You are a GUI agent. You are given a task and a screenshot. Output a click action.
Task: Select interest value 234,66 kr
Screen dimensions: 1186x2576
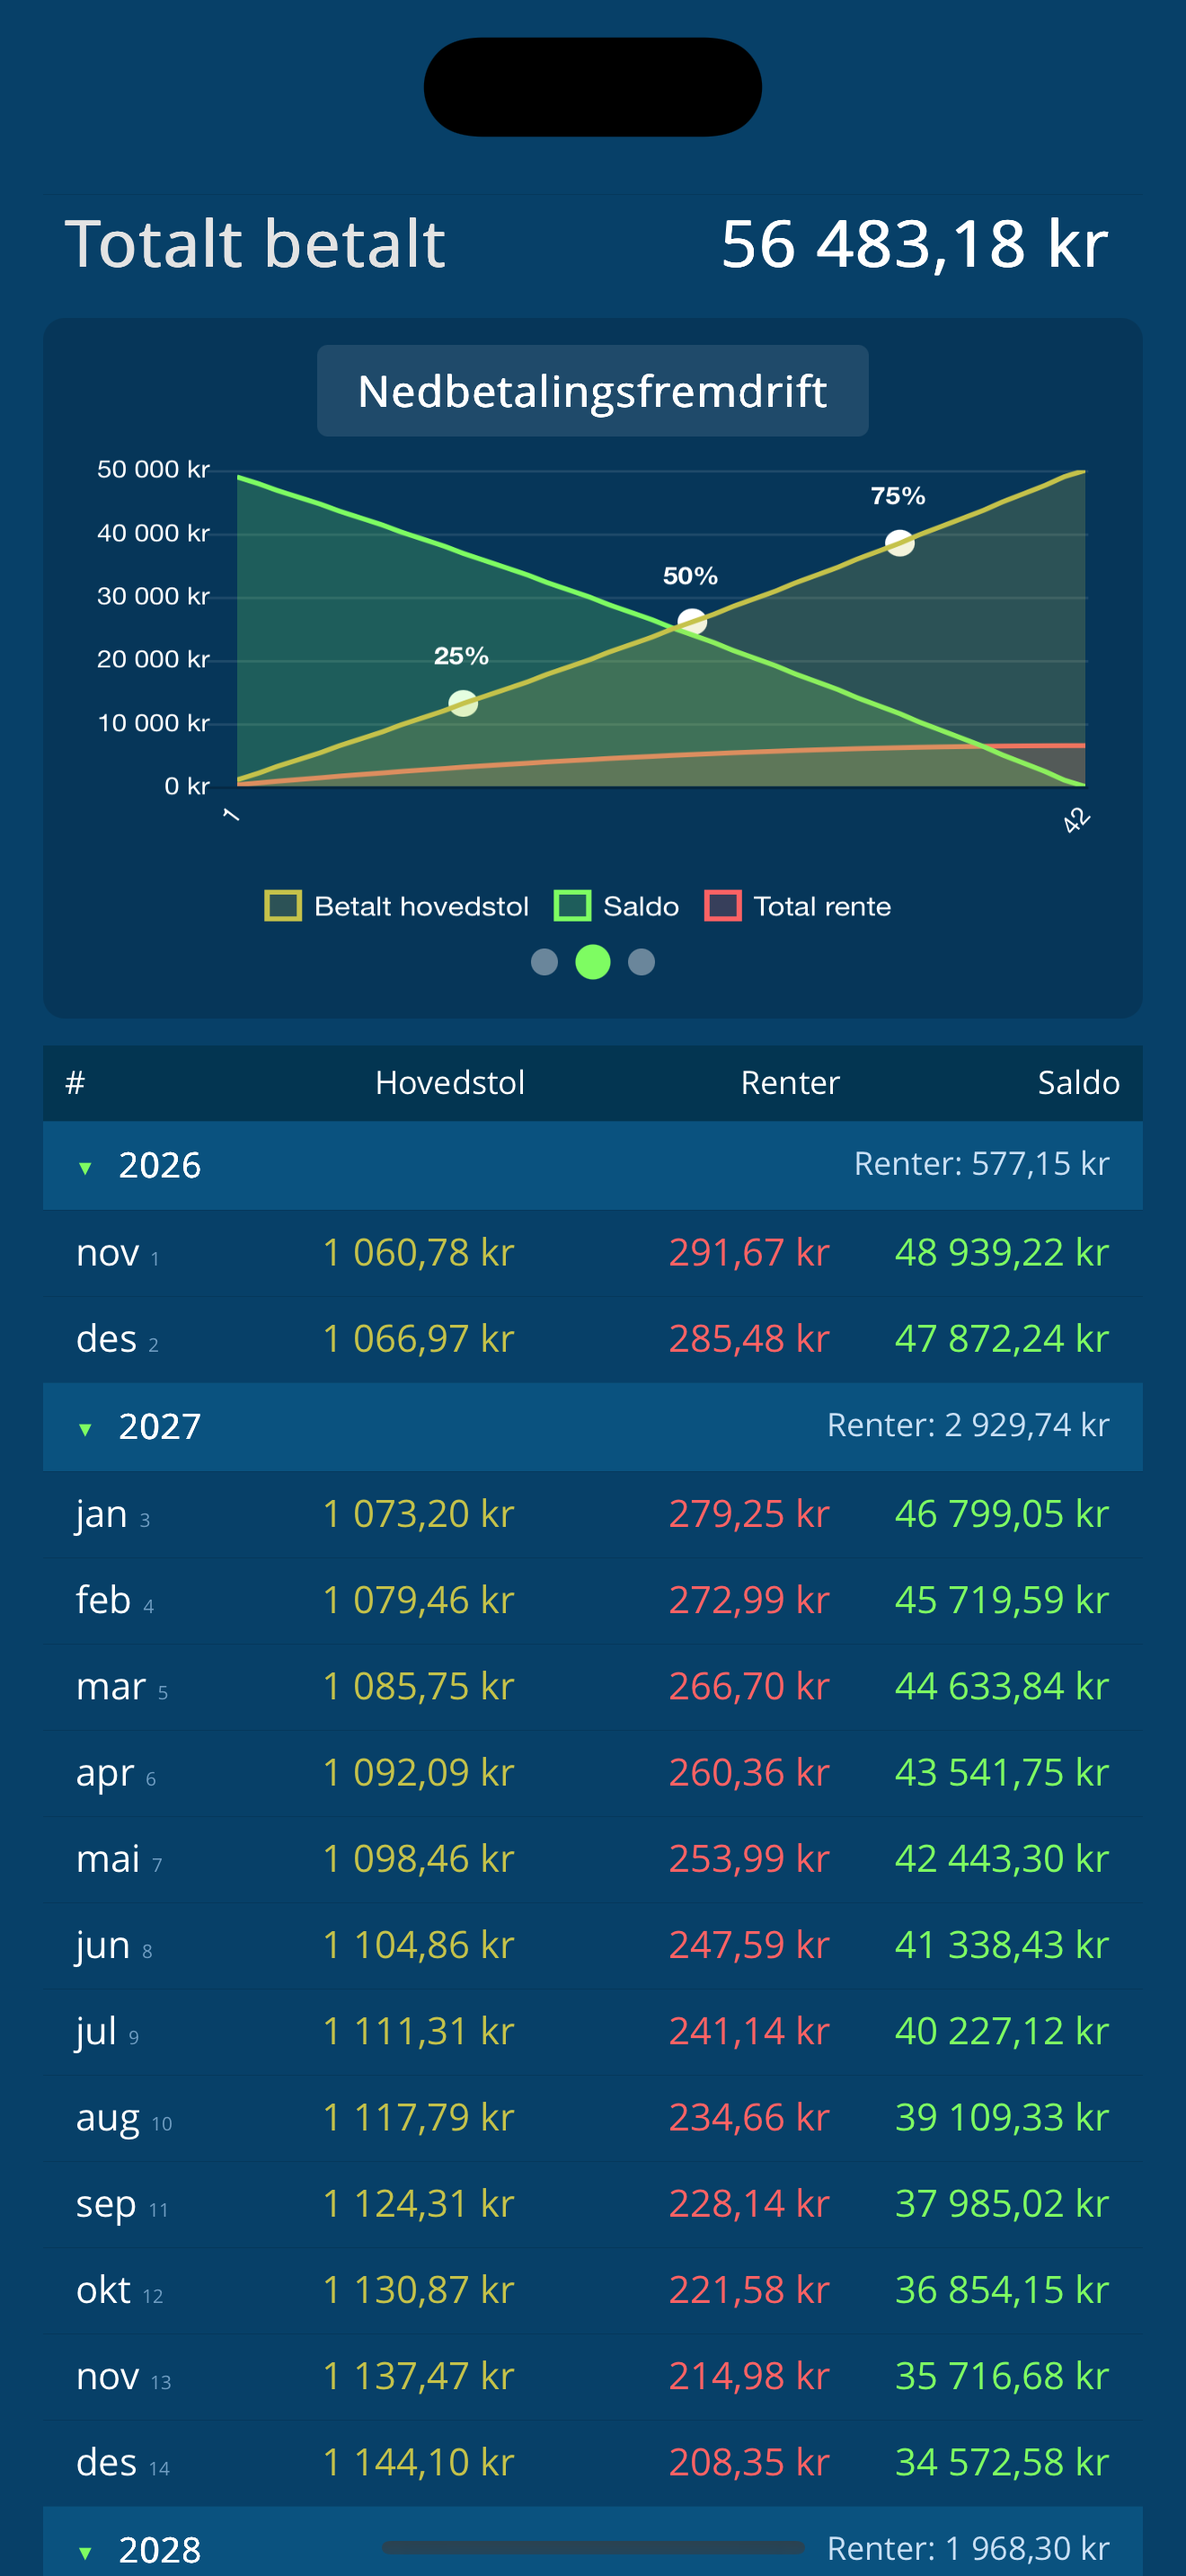pyautogui.click(x=749, y=2117)
